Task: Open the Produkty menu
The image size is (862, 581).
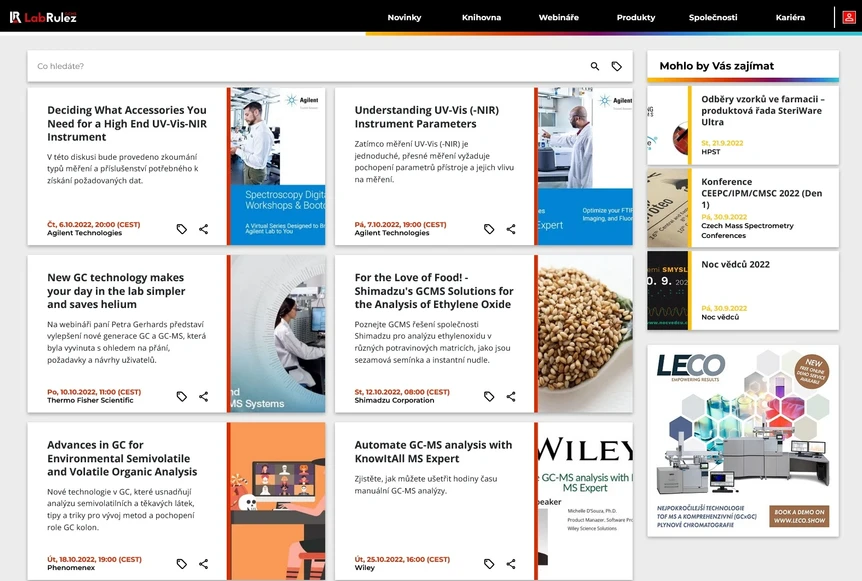Action: coord(636,18)
